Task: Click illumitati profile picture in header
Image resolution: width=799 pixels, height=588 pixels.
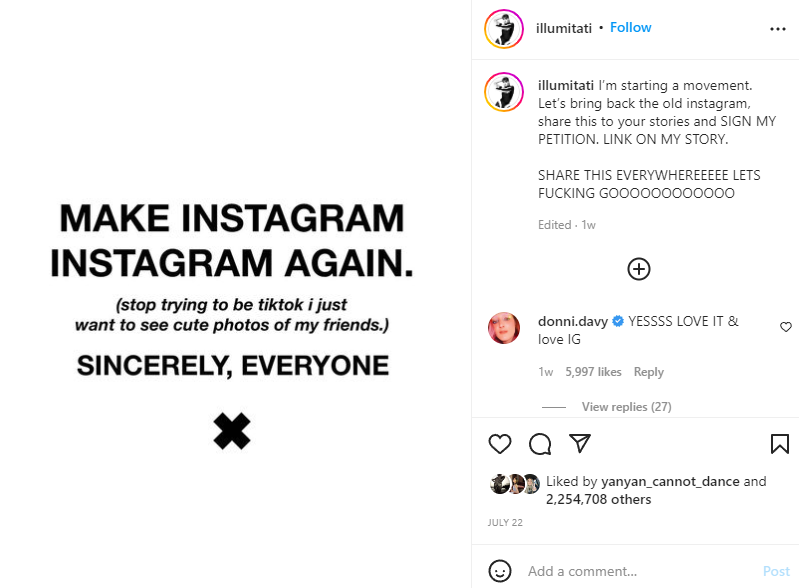Action: click(x=504, y=29)
